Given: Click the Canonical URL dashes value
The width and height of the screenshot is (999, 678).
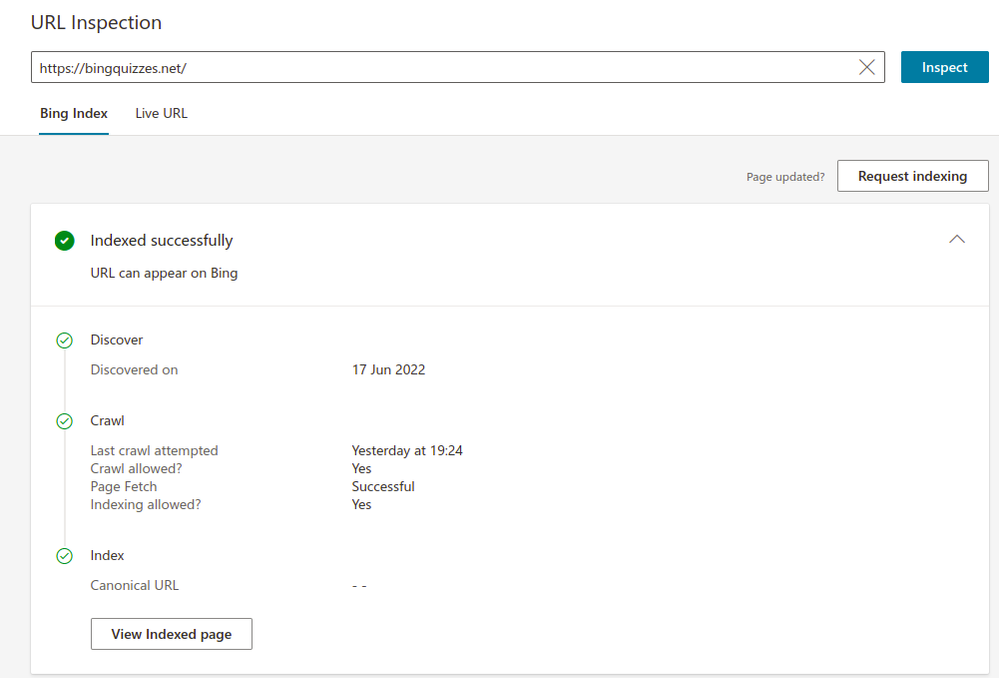Looking at the screenshot, I should tap(359, 586).
